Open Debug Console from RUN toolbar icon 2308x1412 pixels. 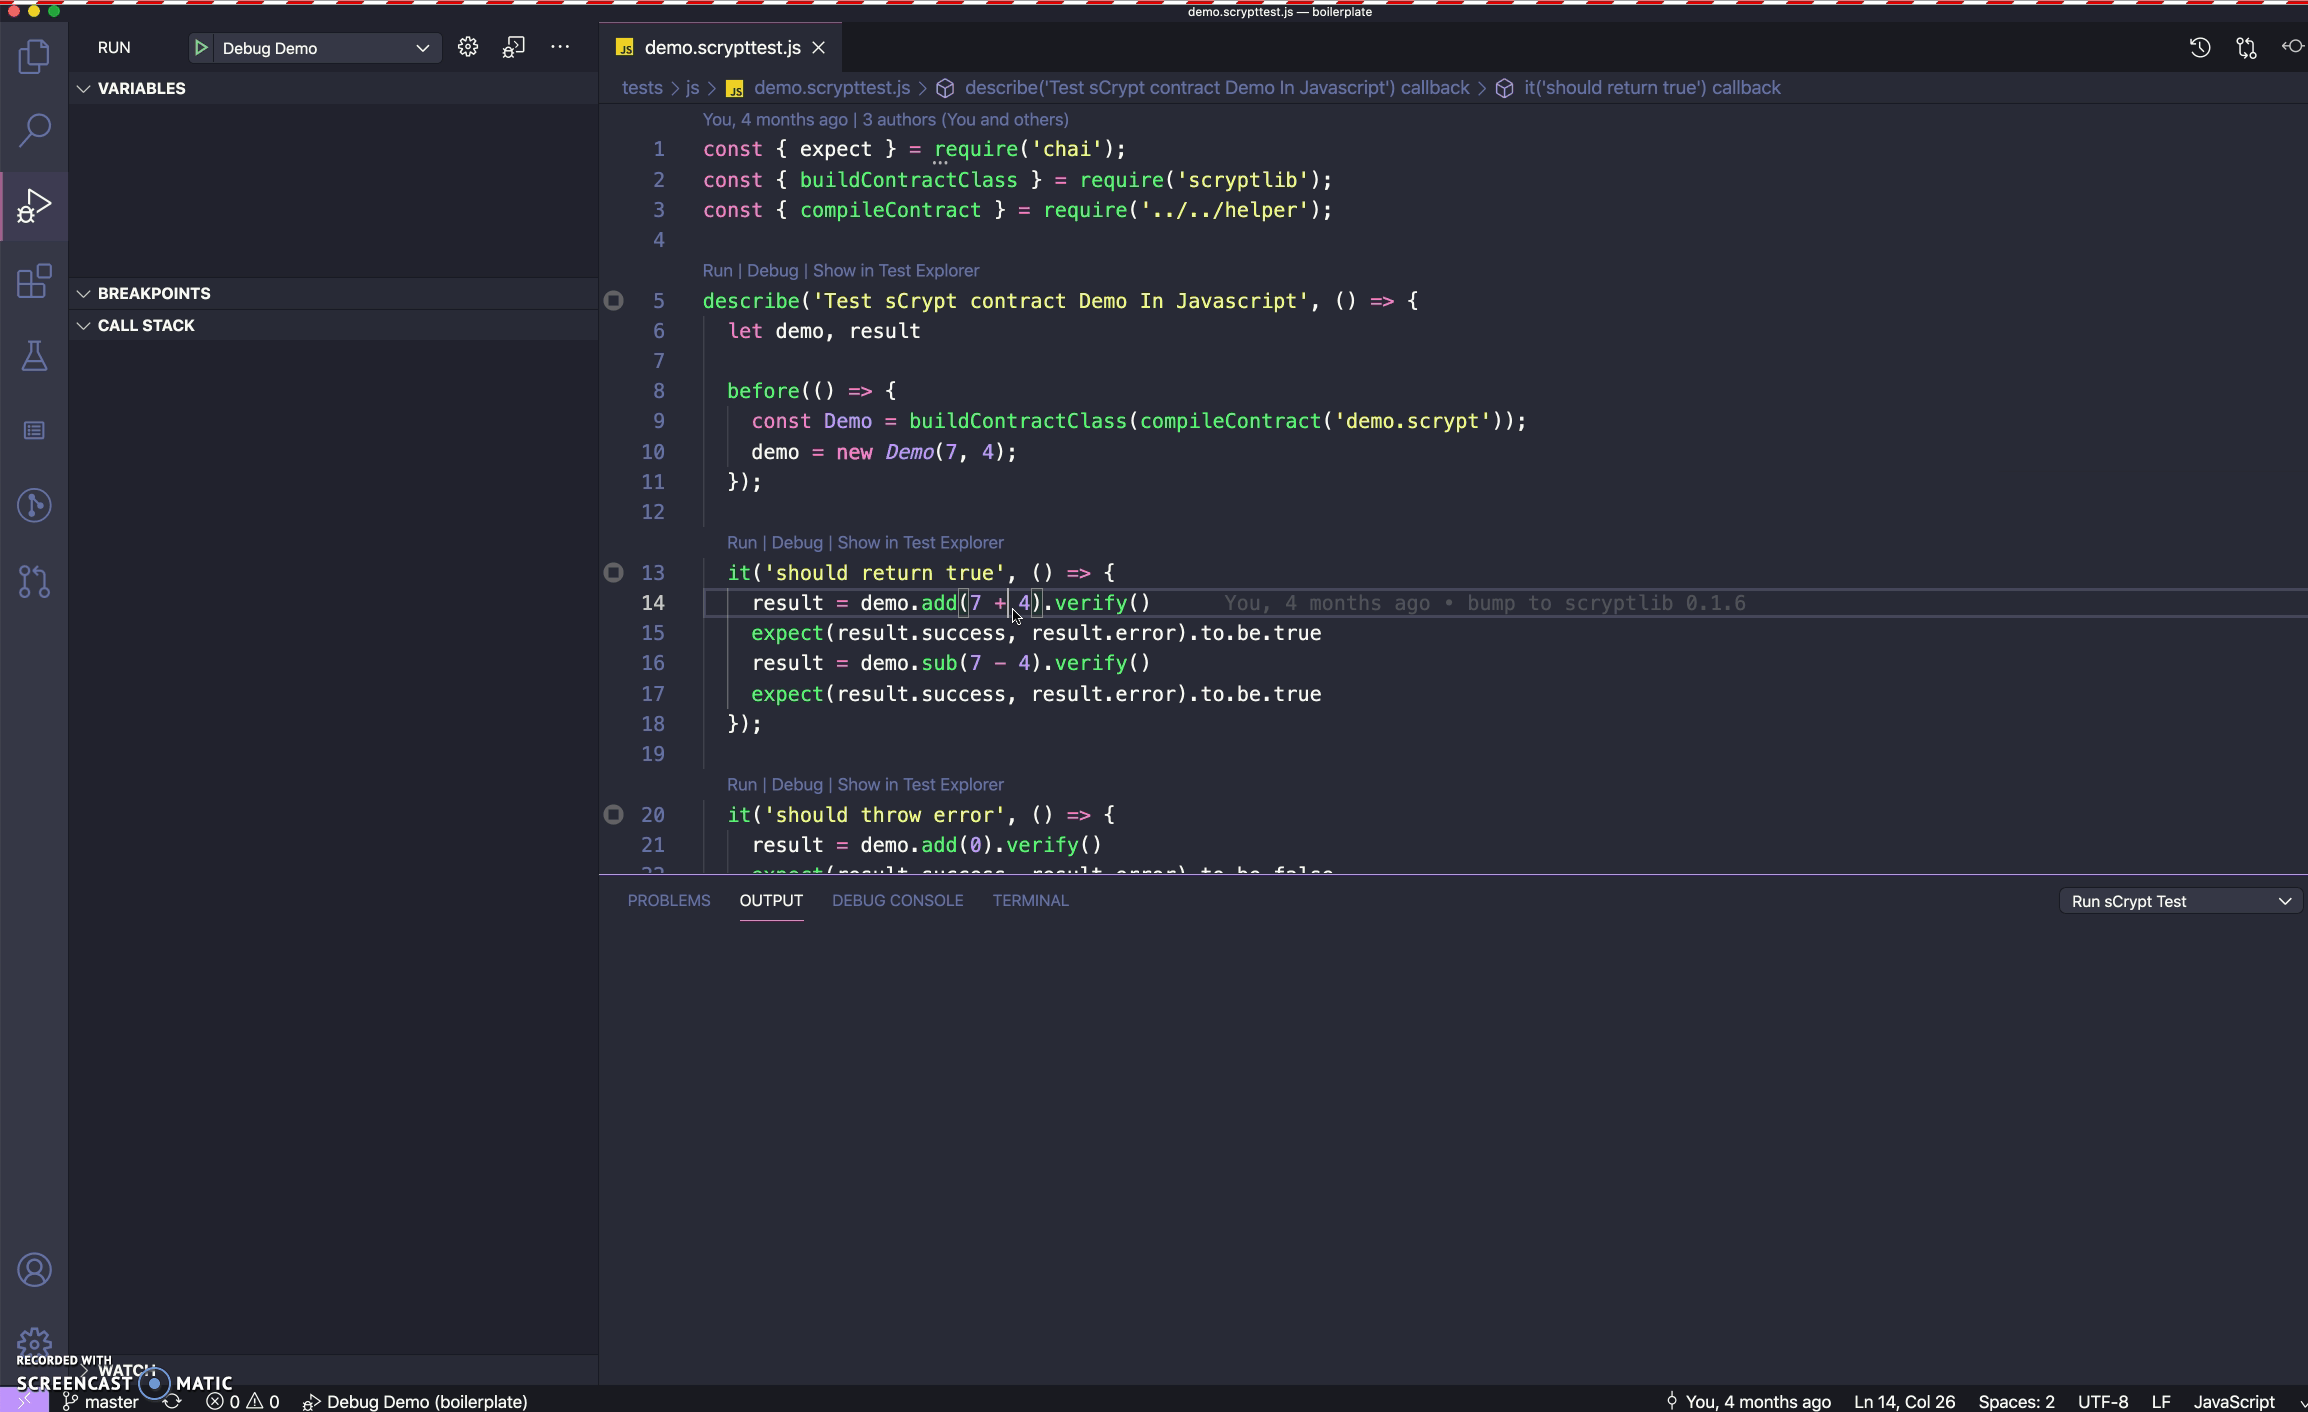513,47
